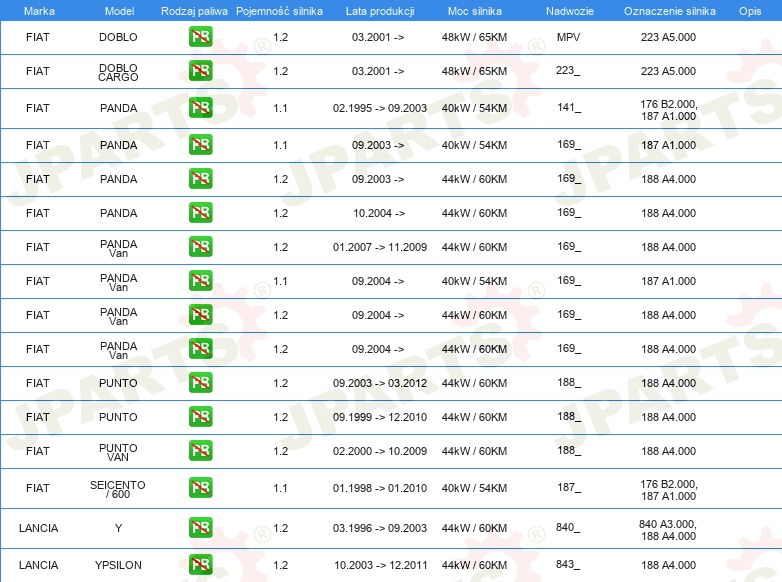Select the YPSILON model cell
The width and height of the screenshot is (782, 582).
[x=118, y=565]
